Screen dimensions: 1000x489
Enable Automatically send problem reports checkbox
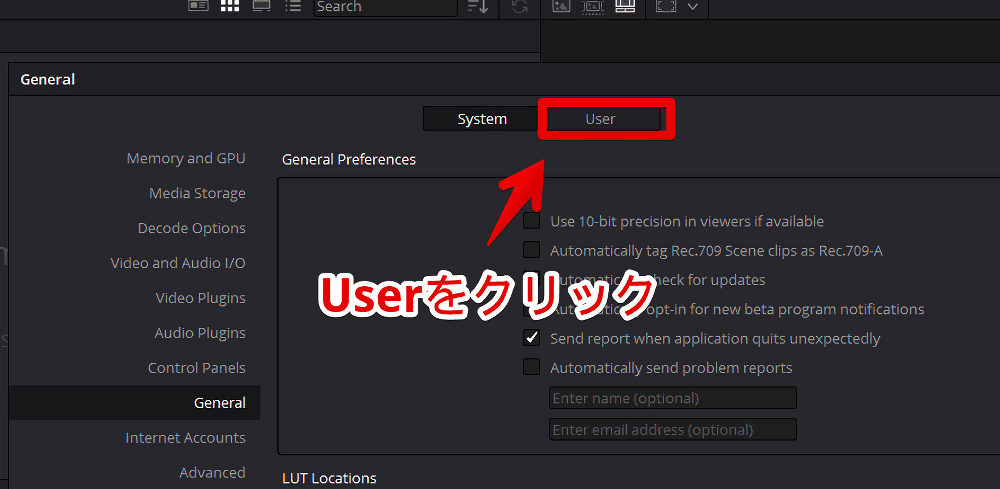531,368
